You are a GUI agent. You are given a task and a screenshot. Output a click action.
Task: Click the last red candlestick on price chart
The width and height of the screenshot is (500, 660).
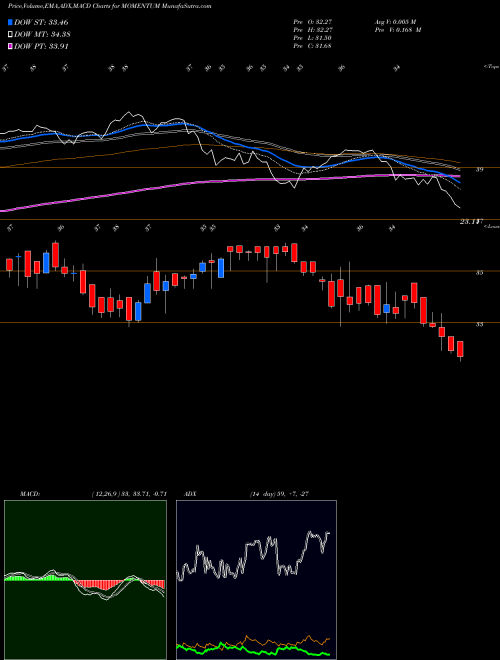(x=460, y=349)
